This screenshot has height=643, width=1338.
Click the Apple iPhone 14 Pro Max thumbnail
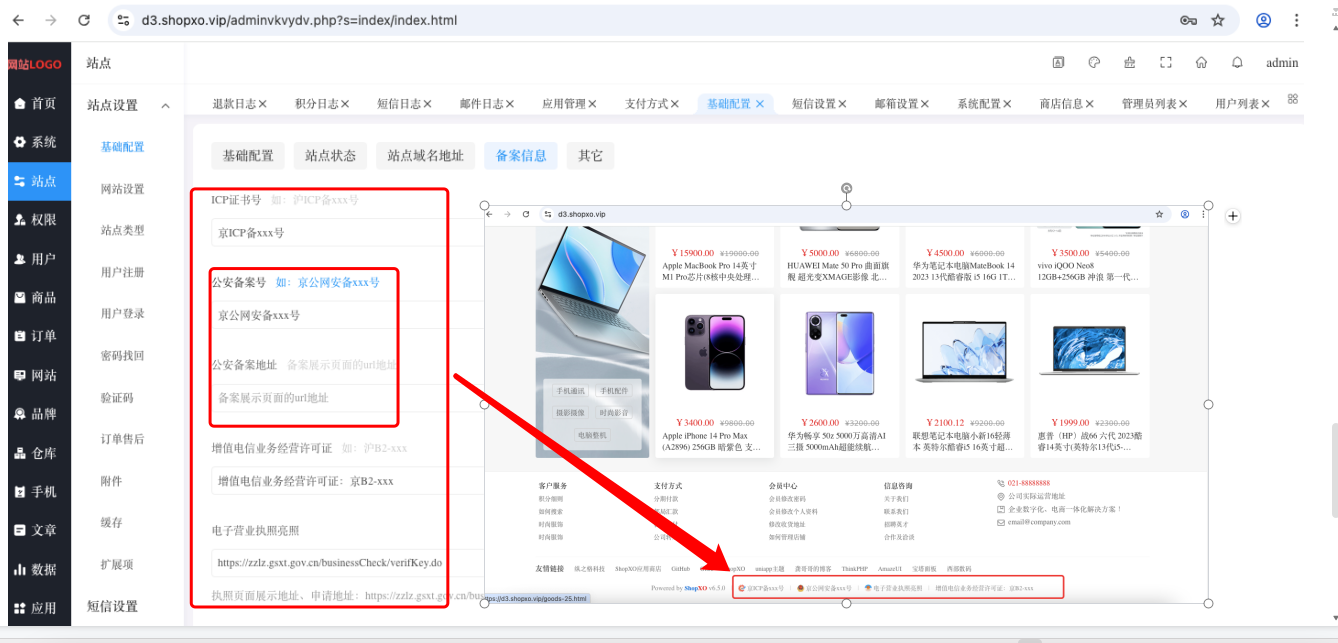714,353
